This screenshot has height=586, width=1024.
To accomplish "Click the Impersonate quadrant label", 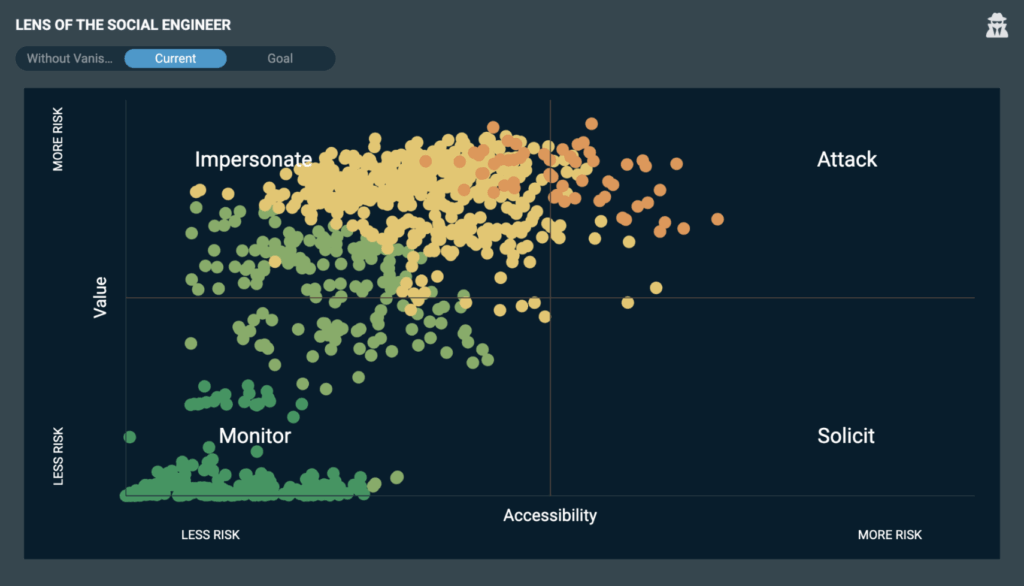I will point(253,160).
